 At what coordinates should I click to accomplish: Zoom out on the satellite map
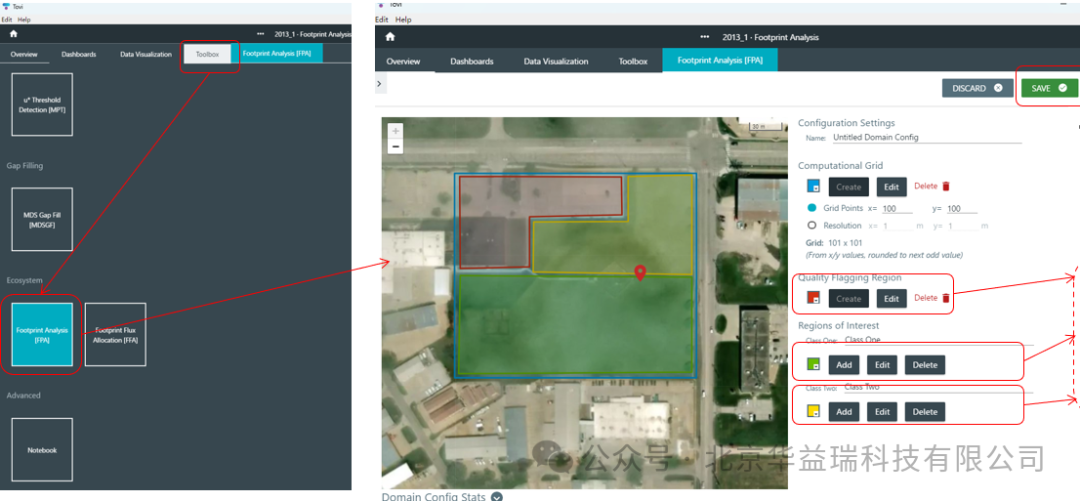pyautogui.click(x=396, y=147)
